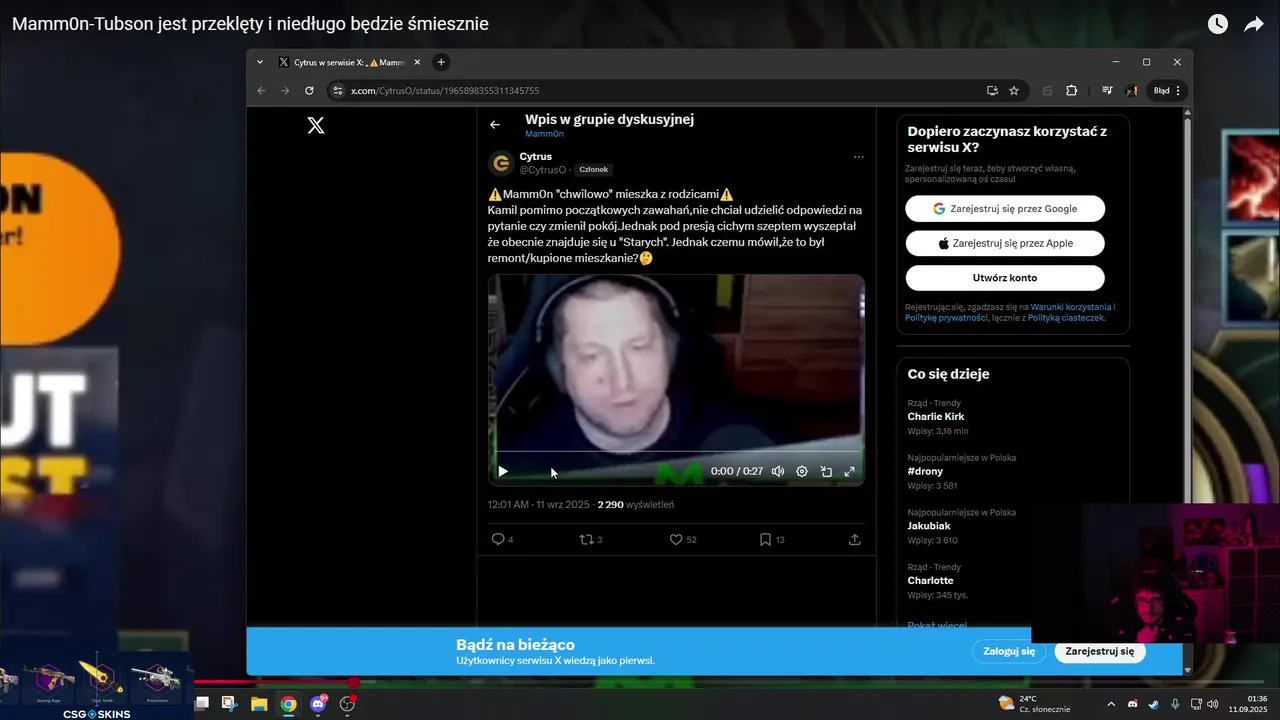Open the Steam tray icon

tap(1153, 704)
